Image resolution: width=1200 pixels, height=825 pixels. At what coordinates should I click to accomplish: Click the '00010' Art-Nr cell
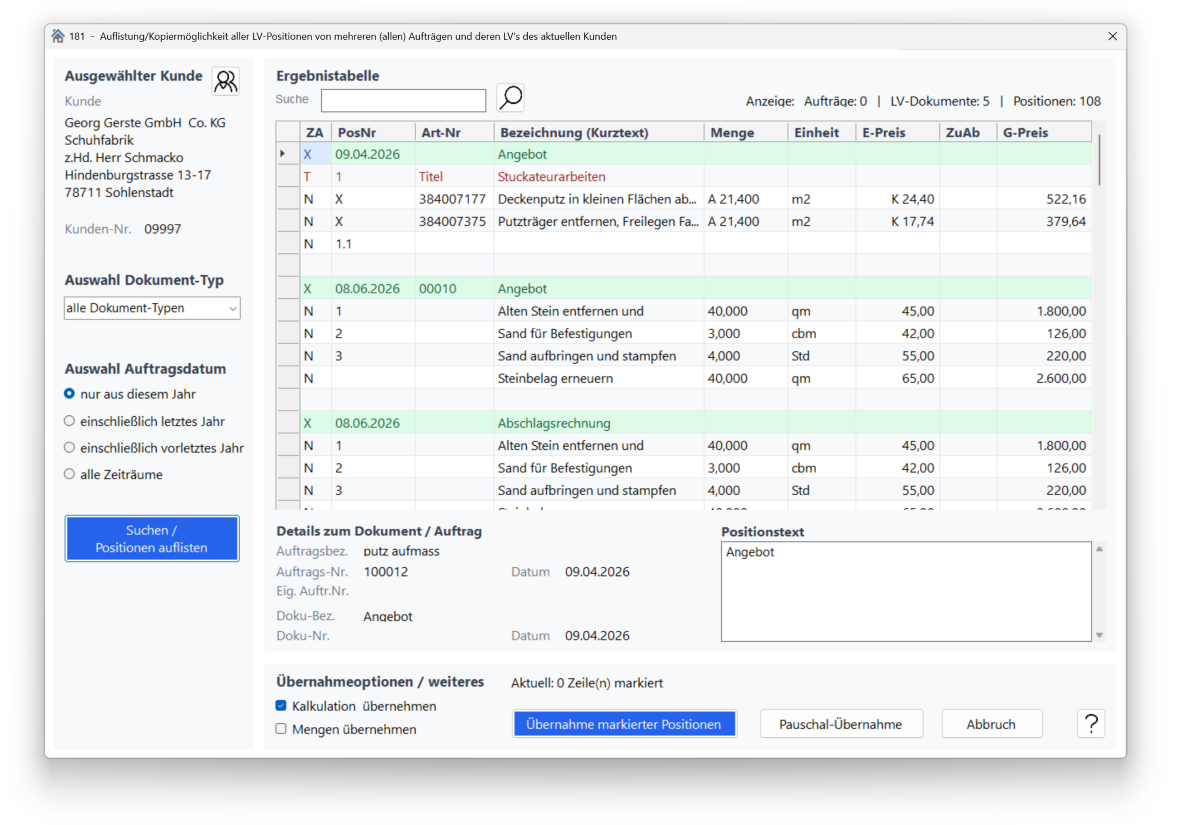(x=455, y=289)
